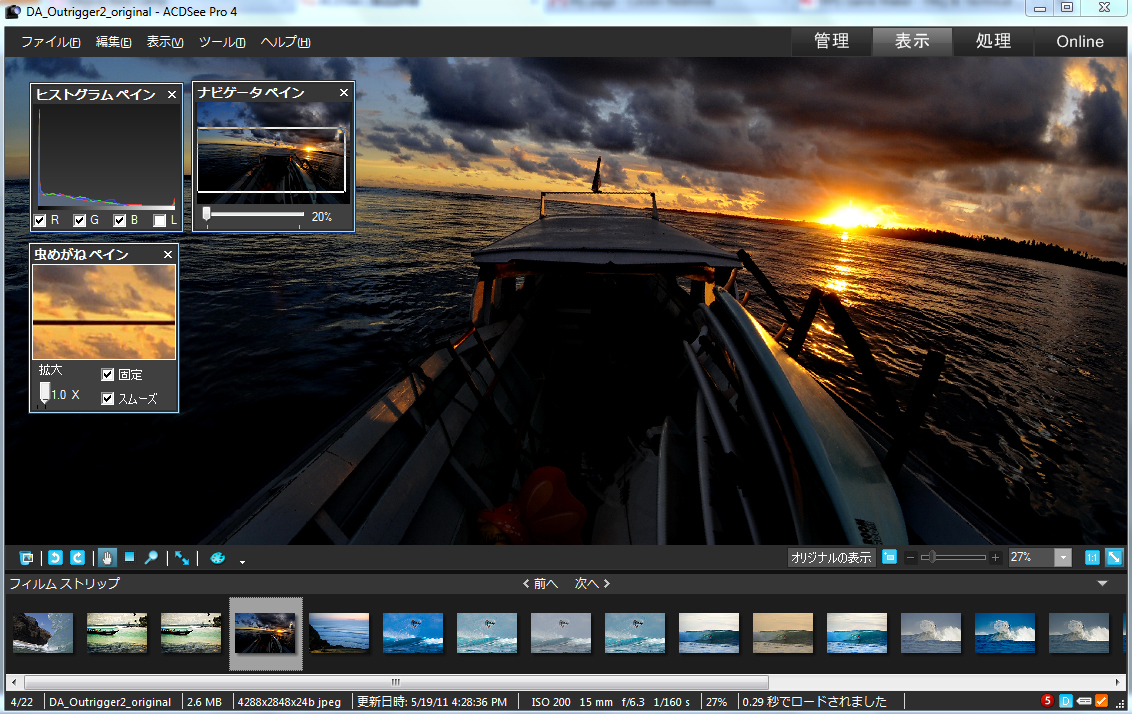Activate the Zoom magnifier tool

click(x=151, y=558)
